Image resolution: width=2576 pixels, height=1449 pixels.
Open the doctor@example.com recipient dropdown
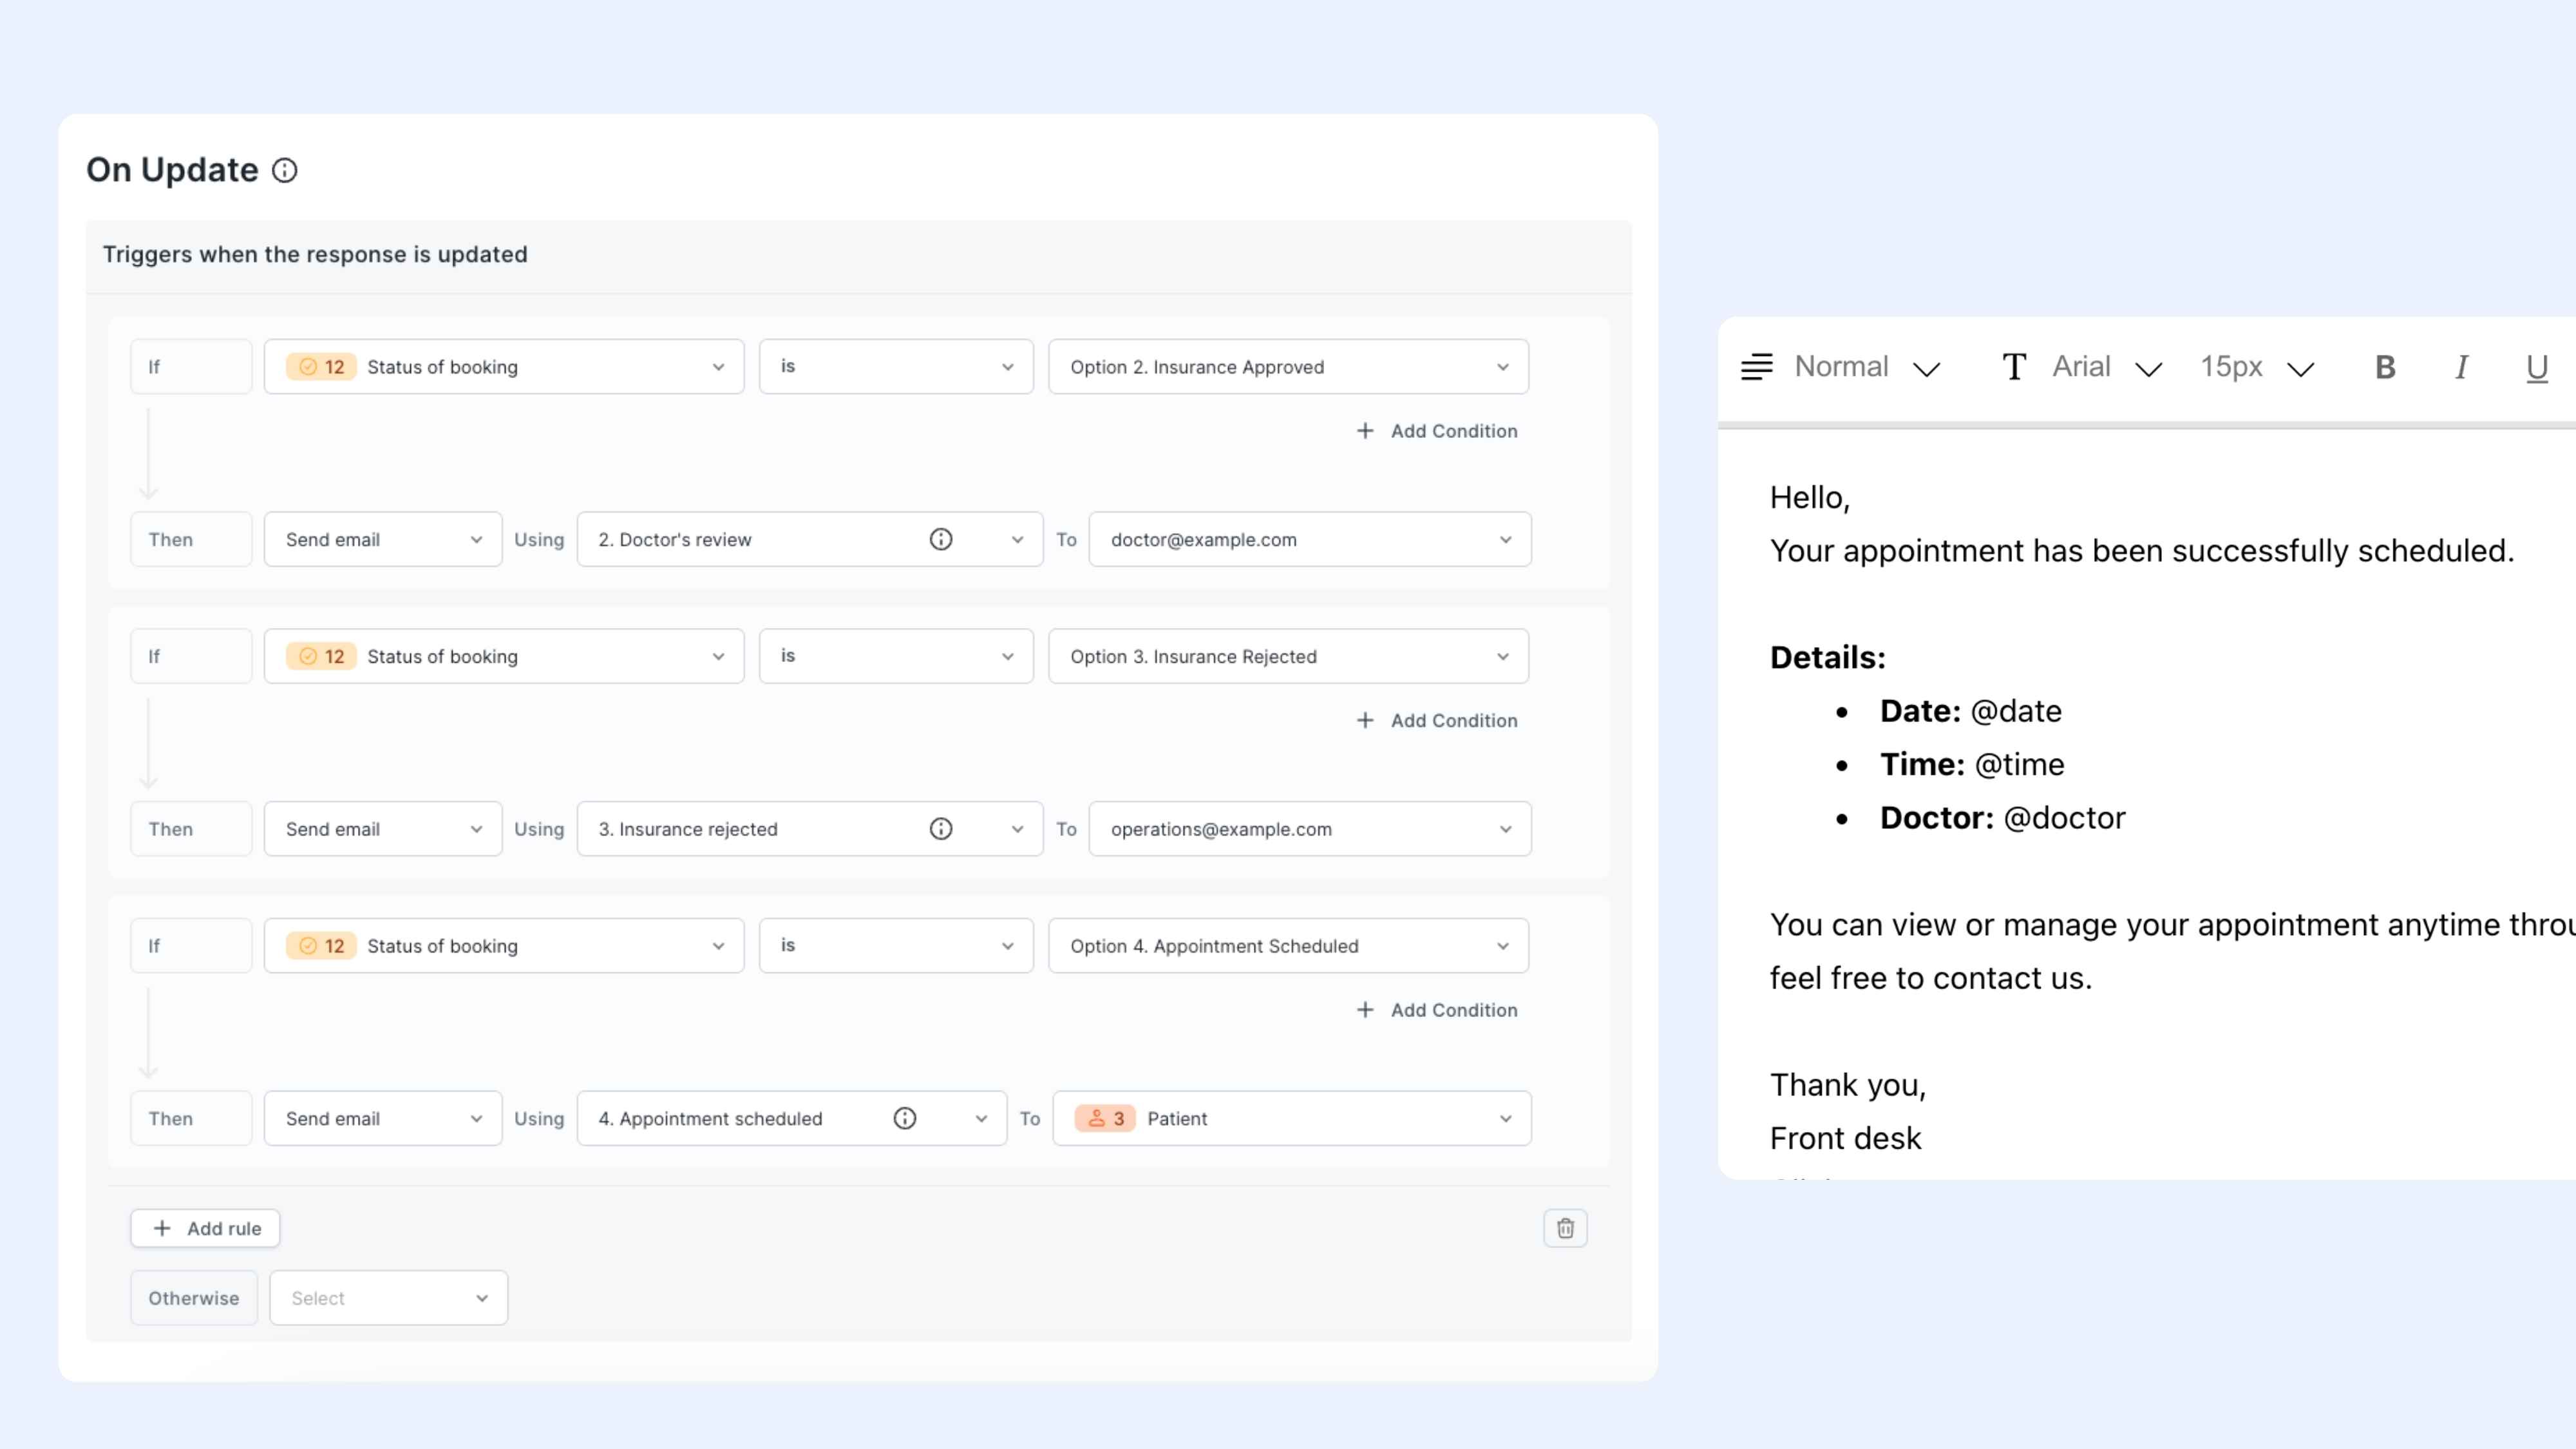click(1309, 540)
